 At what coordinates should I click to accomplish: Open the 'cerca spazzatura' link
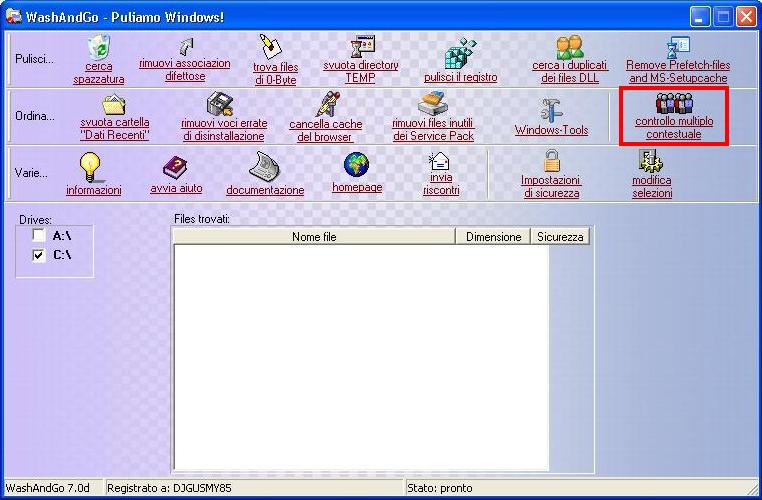(99, 73)
